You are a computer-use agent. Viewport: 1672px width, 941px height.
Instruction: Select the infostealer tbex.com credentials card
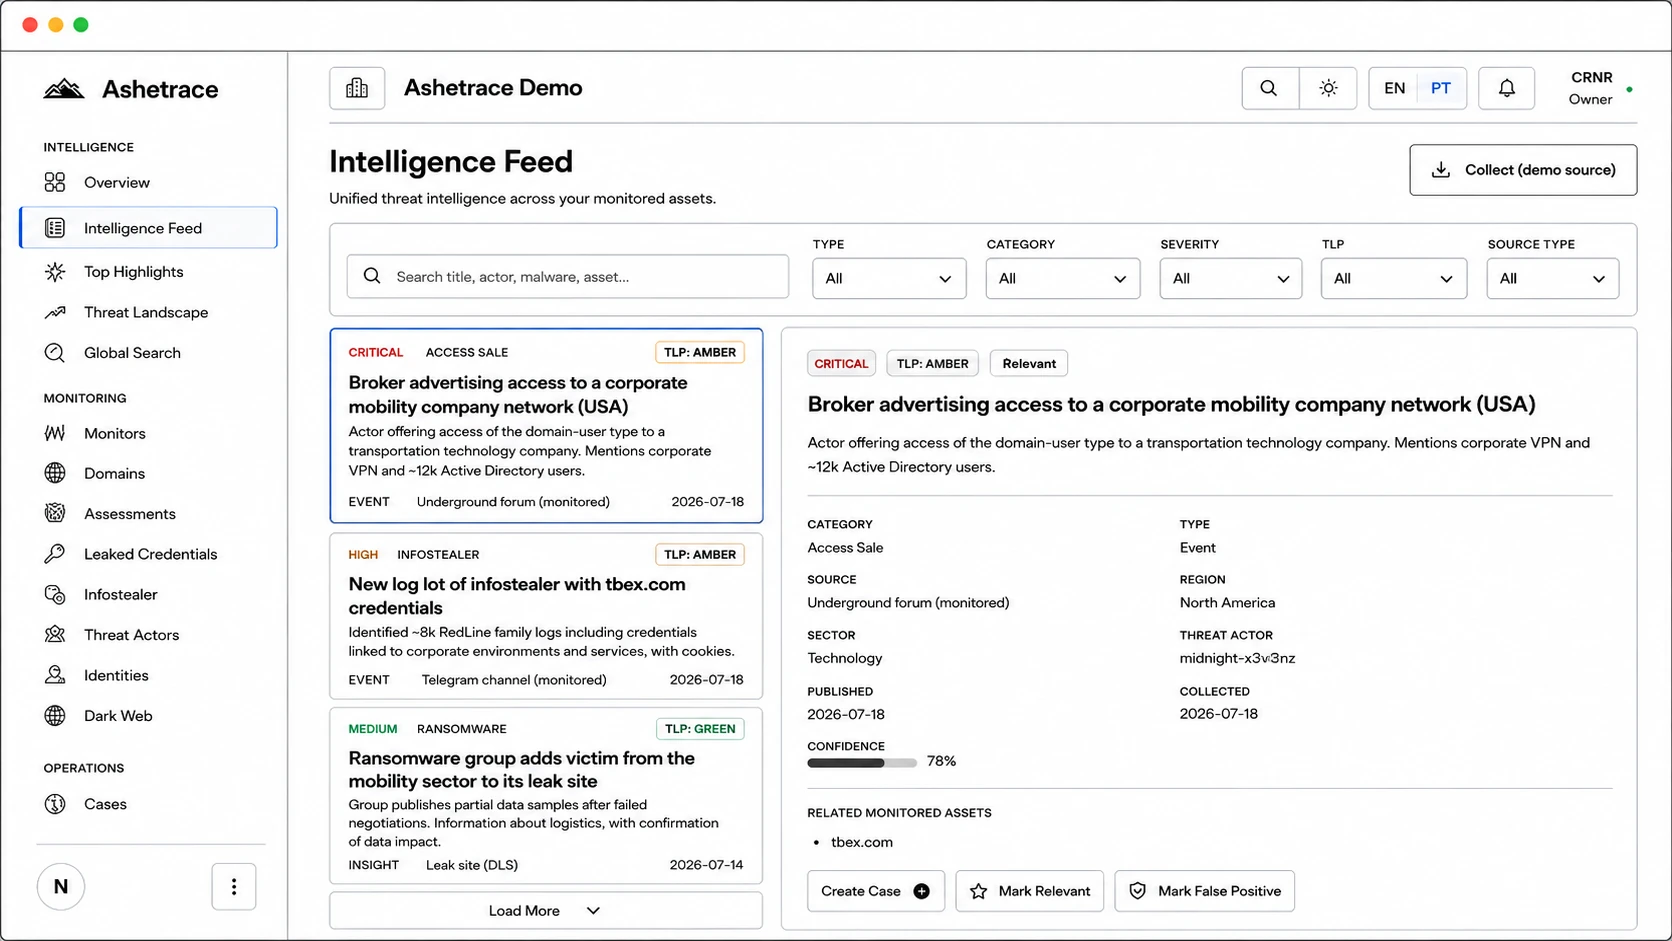pos(546,616)
